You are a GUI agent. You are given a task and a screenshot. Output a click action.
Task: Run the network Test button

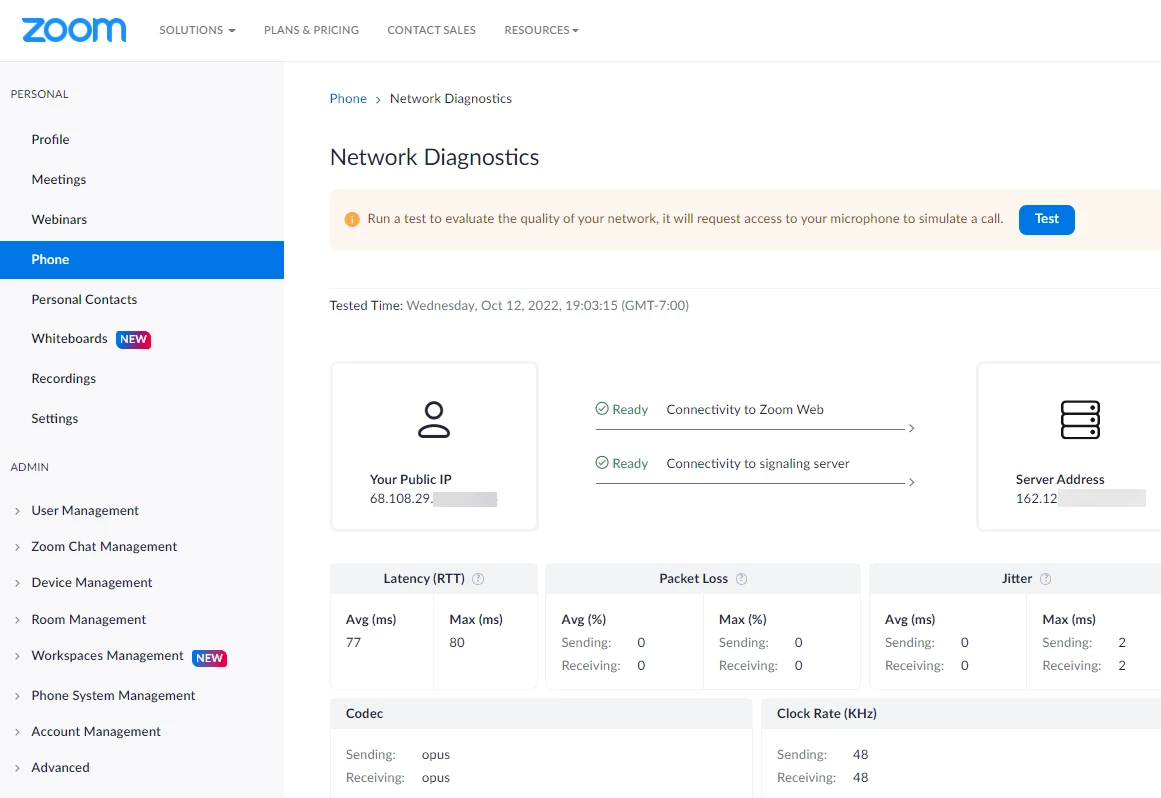click(1046, 219)
